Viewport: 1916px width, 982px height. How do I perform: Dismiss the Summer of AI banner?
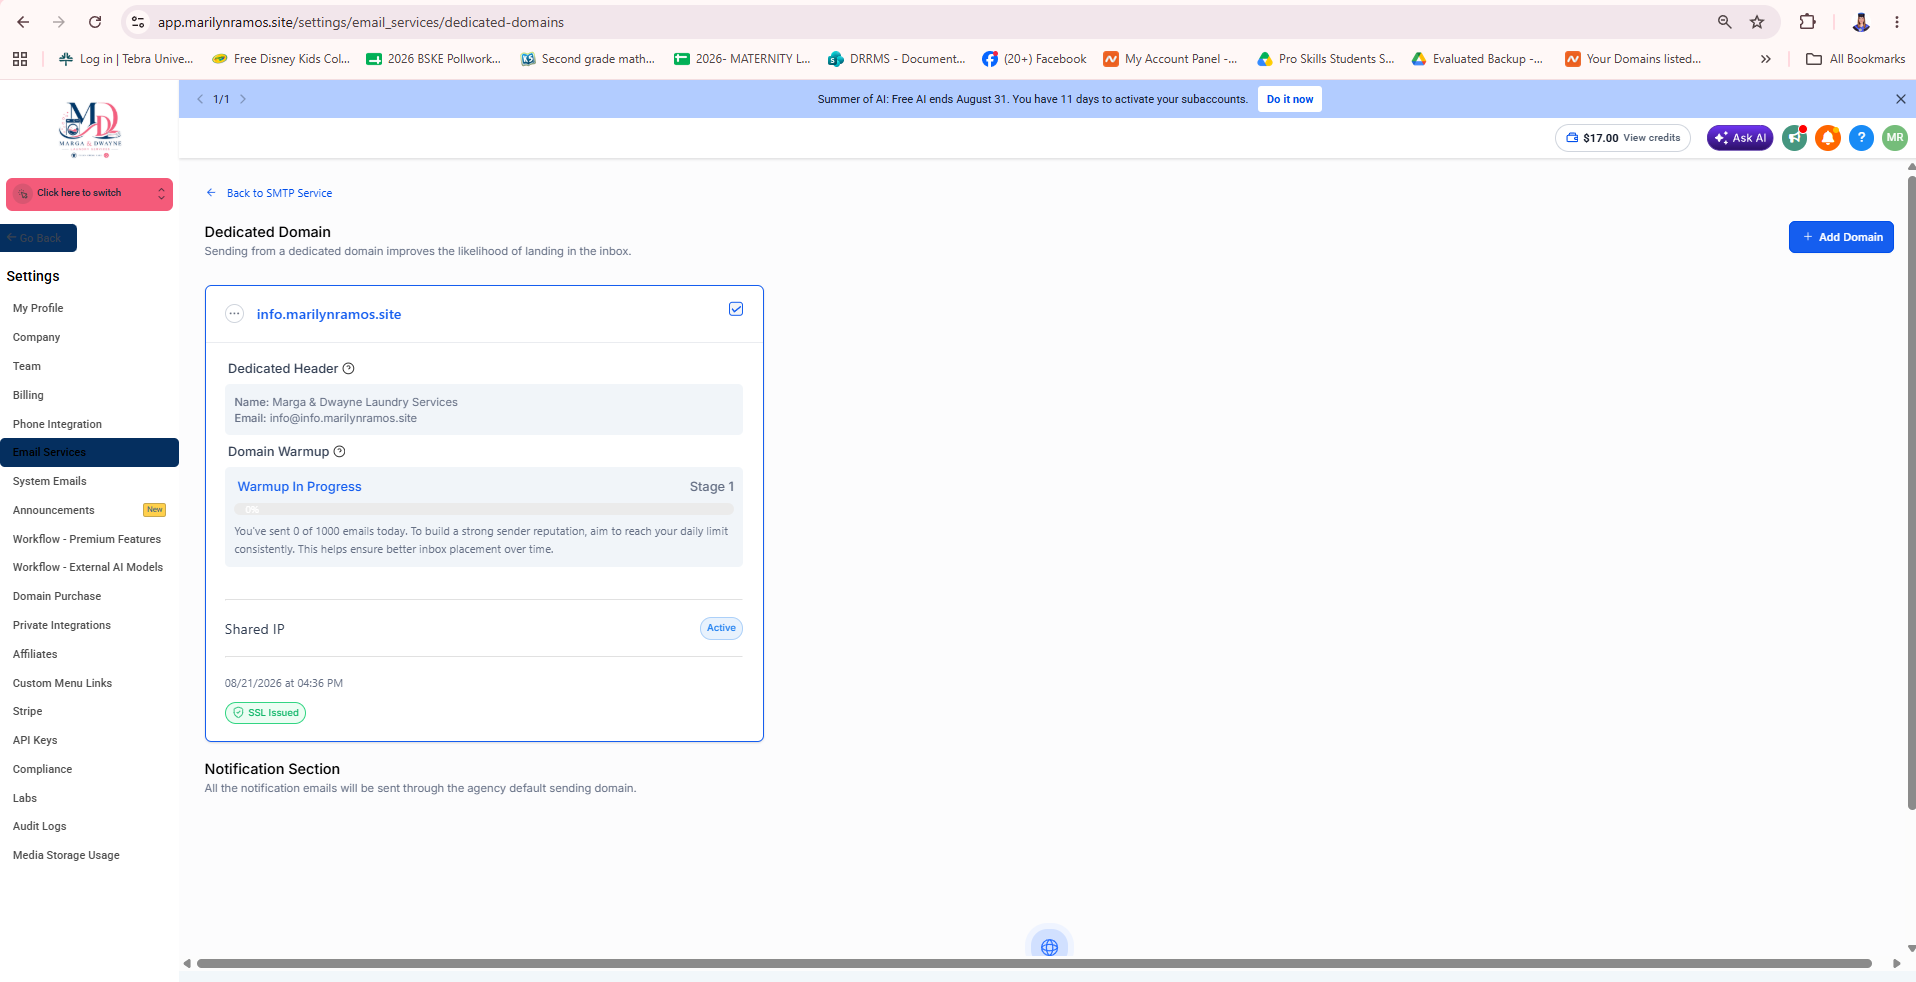pyautogui.click(x=1900, y=99)
